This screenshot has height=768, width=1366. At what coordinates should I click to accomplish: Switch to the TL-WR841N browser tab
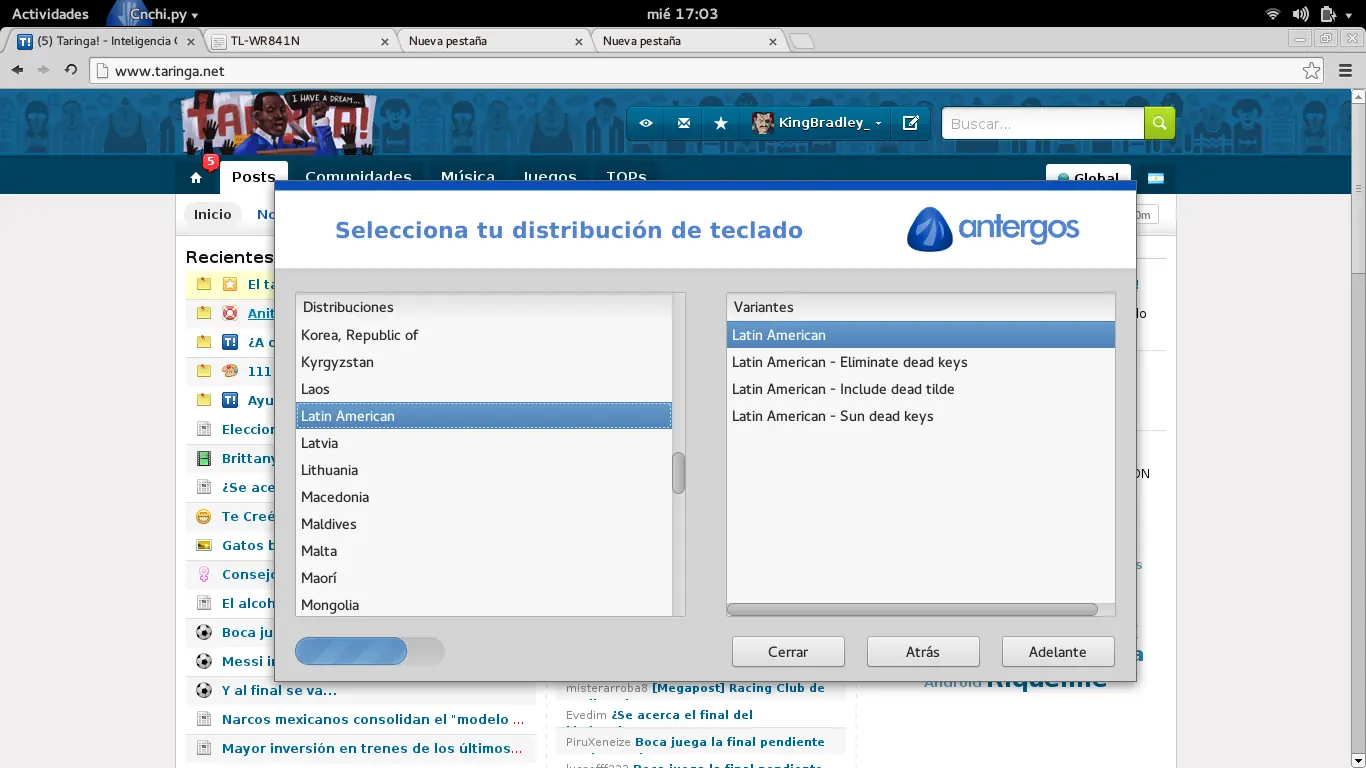click(300, 41)
